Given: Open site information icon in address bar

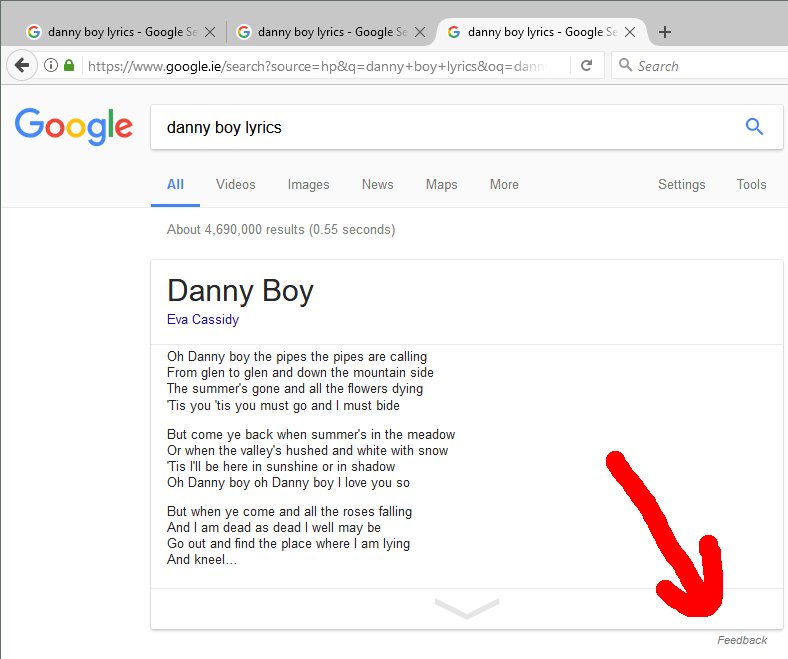Looking at the screenshot, I should [x=51, y=65].
